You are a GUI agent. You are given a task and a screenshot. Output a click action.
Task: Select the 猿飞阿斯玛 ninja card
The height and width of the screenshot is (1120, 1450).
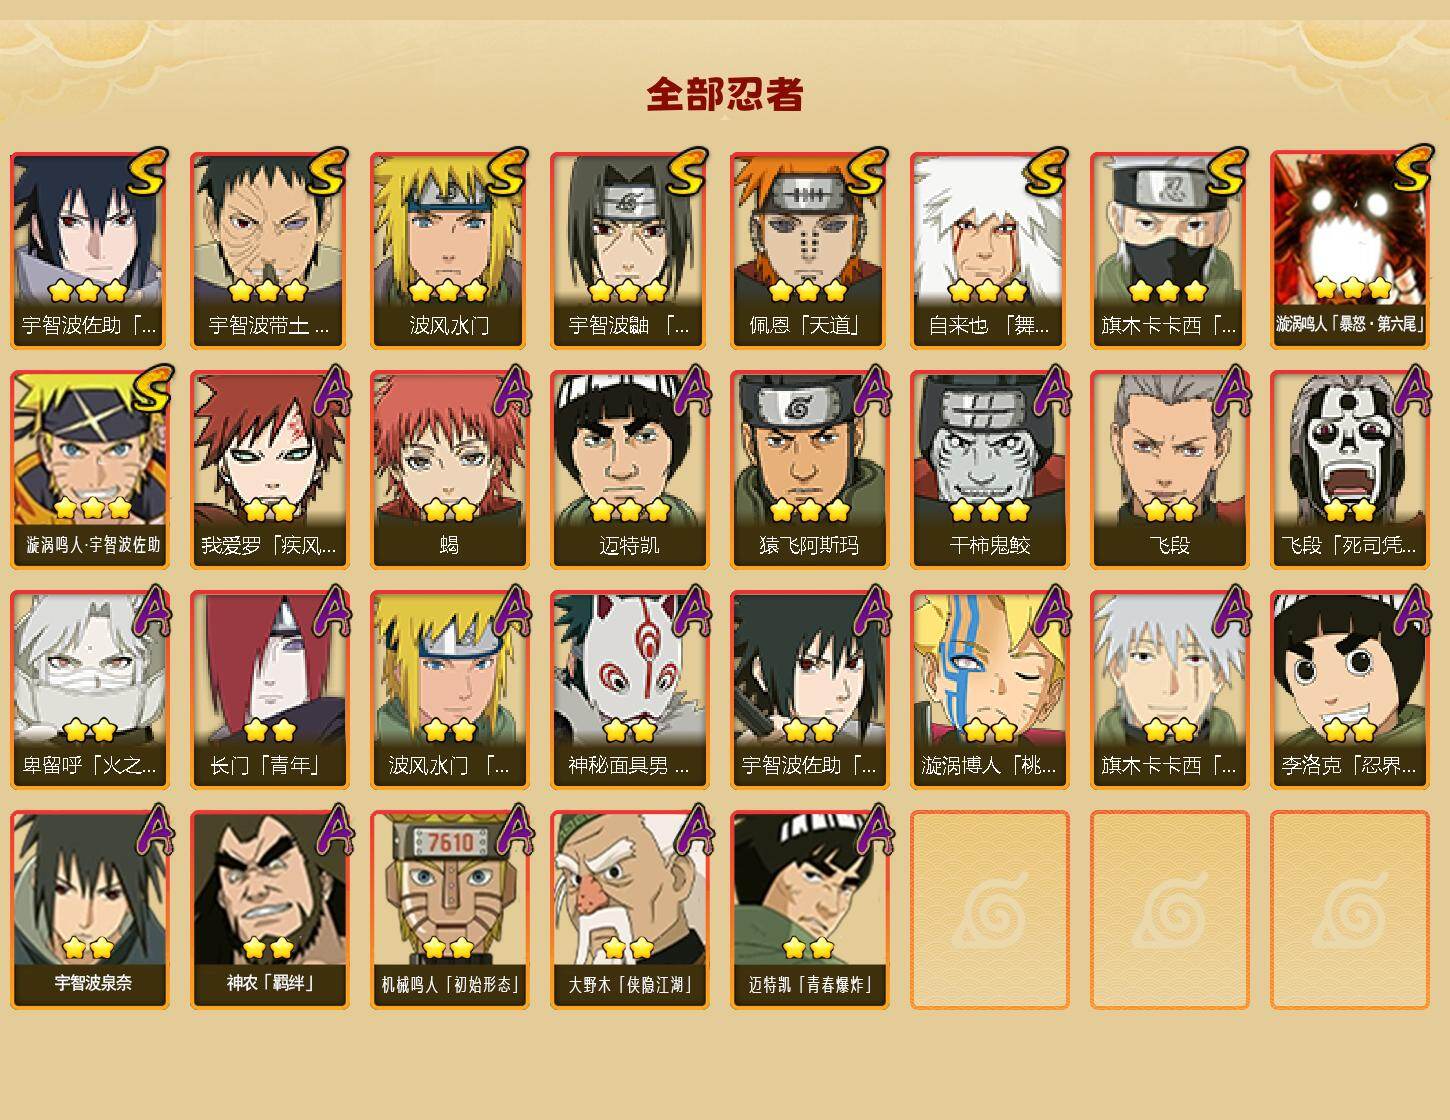[x=809, y=470]
